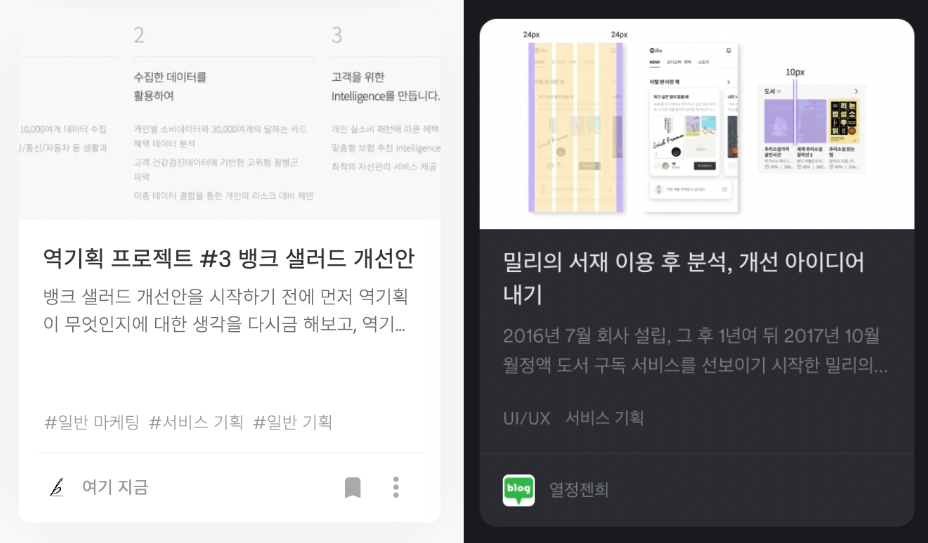Screen dimensions: 928x543
Task: Open article 밀리의 서재 이용 후 분석
Action: (684, 278)
